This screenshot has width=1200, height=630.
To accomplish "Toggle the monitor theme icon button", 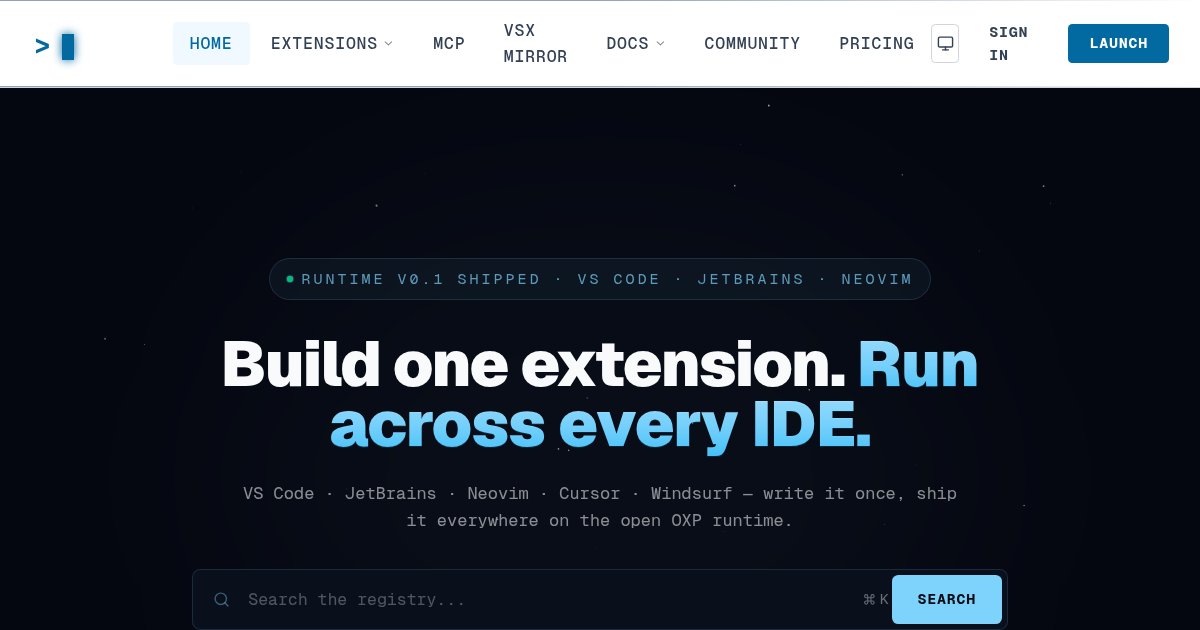I will coord(945,44).
